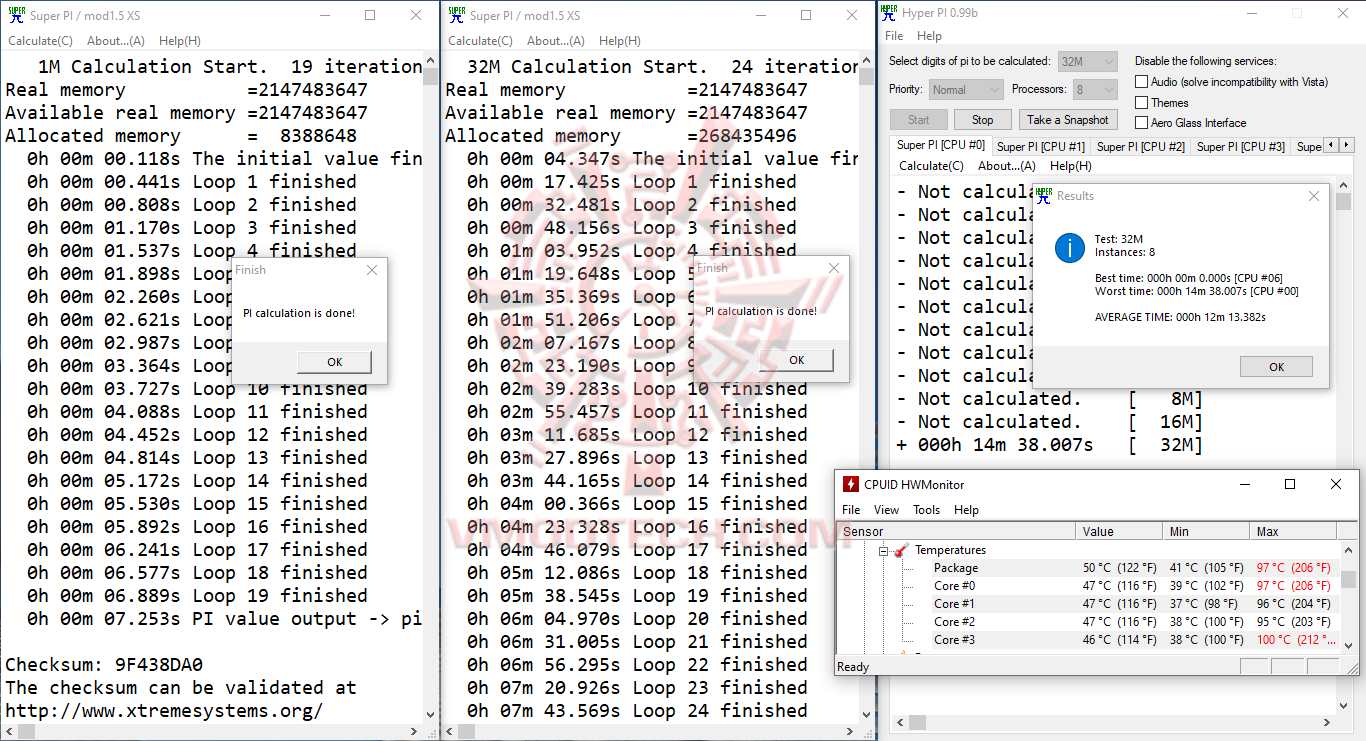The height and width of the screenshot is (741, 1366).
Task: Click the CPUID HWMonitor title bar icon
Action: click(851, 484)
